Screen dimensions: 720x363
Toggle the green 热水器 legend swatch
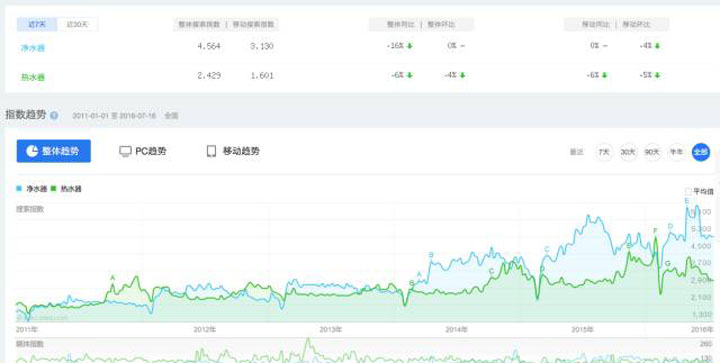pos(54,188)
